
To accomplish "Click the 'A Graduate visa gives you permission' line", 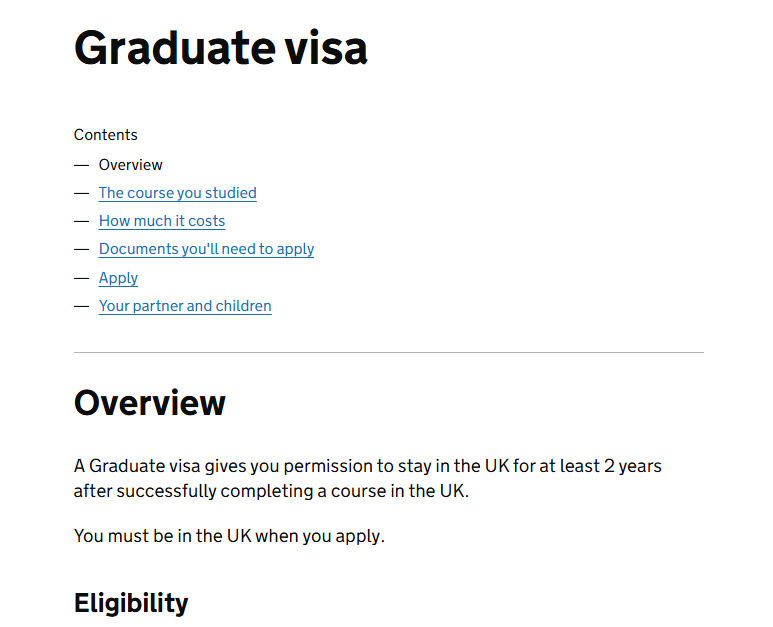I will tap(367, 466).
